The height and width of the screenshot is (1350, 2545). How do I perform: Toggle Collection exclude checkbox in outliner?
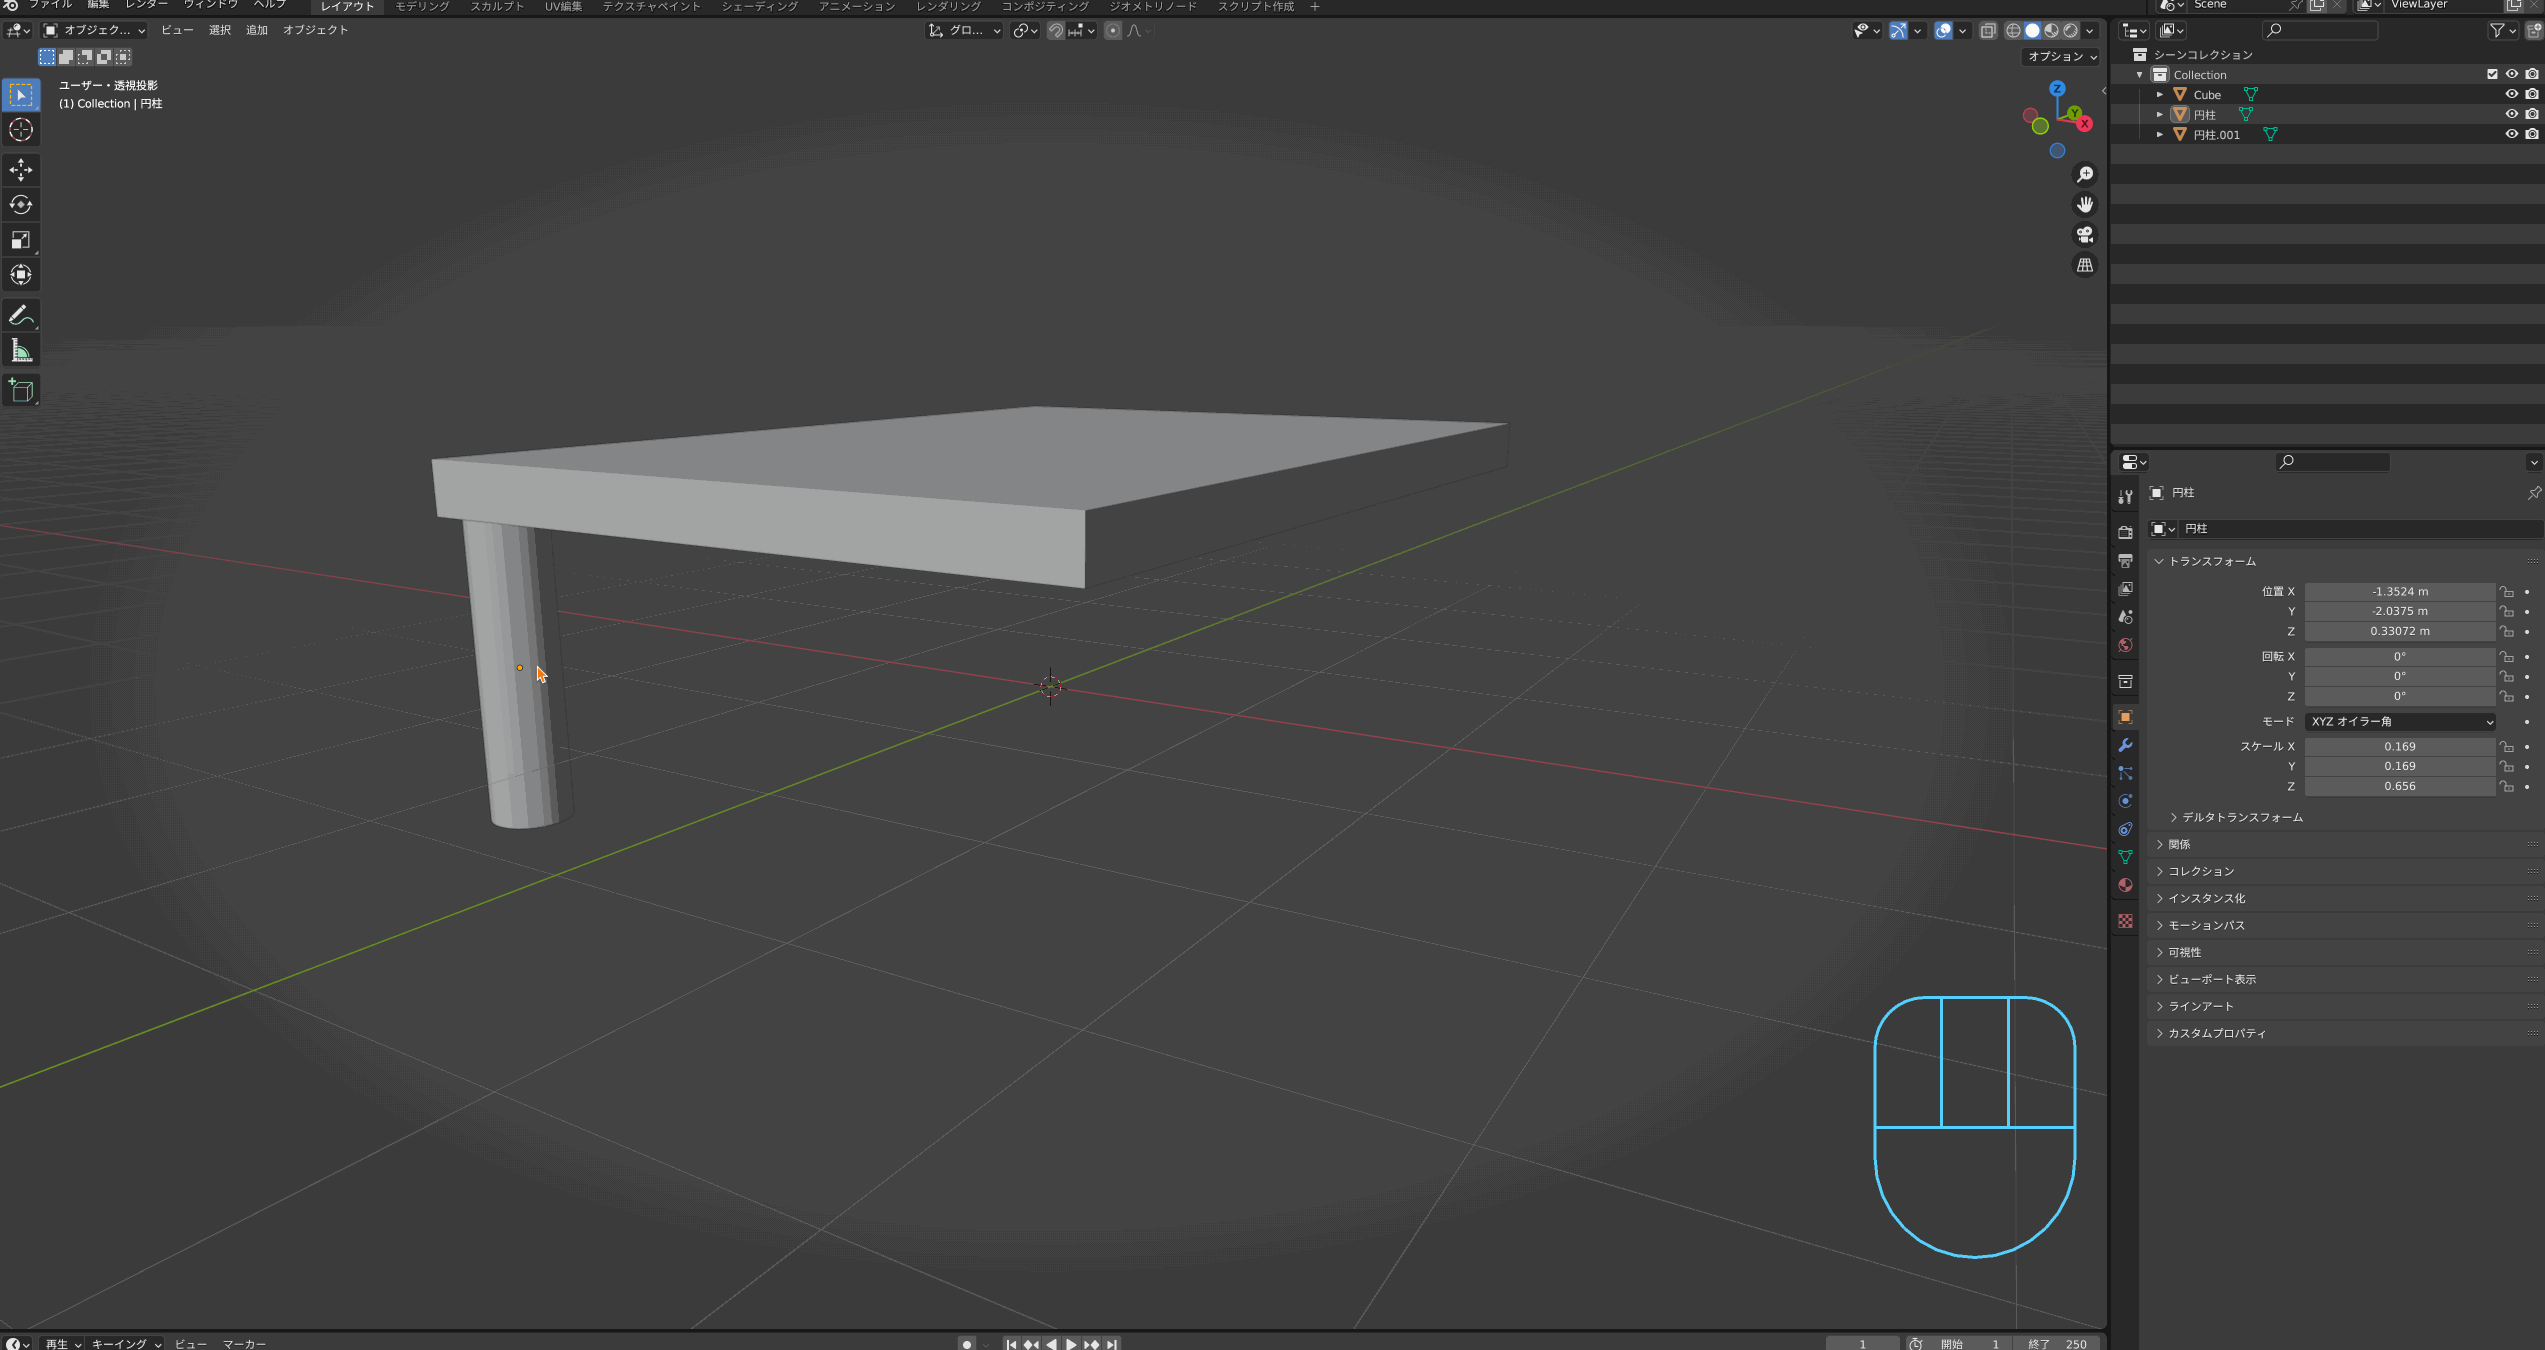[x=2492, y=74]
